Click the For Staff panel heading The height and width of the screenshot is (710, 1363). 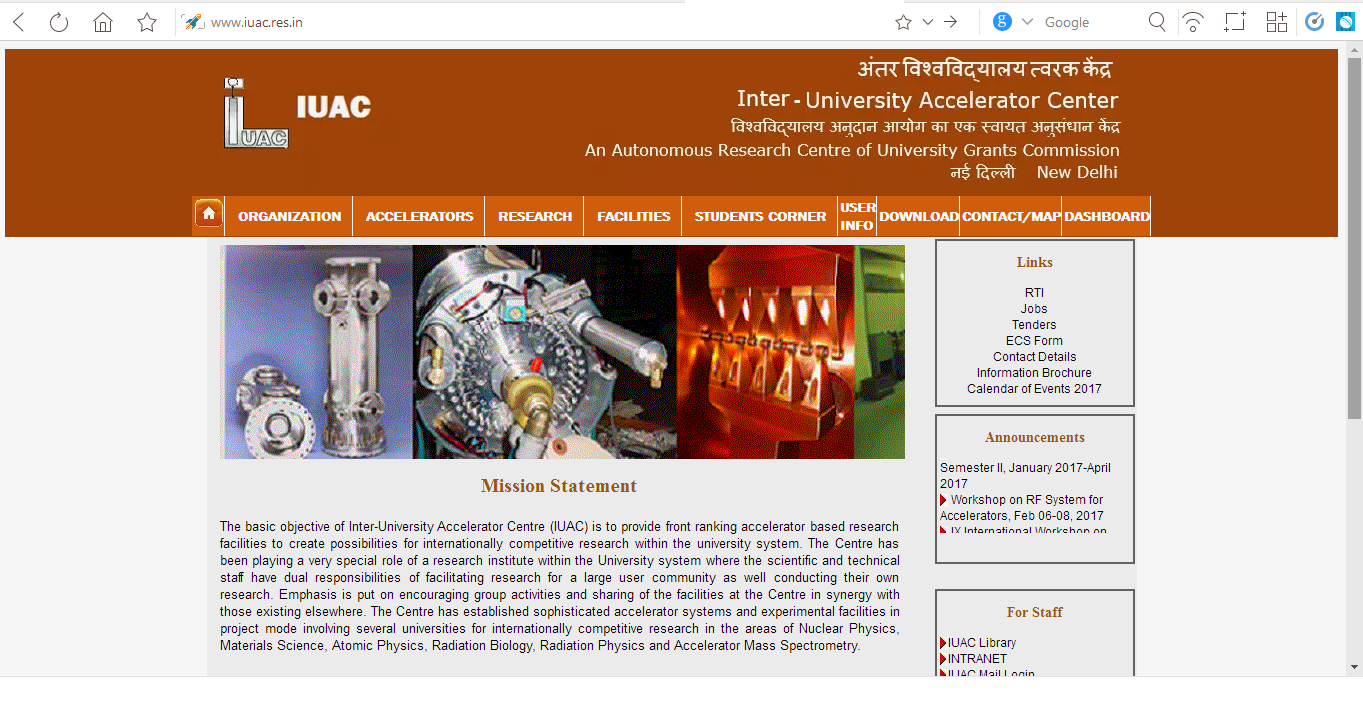point(1034,612)
